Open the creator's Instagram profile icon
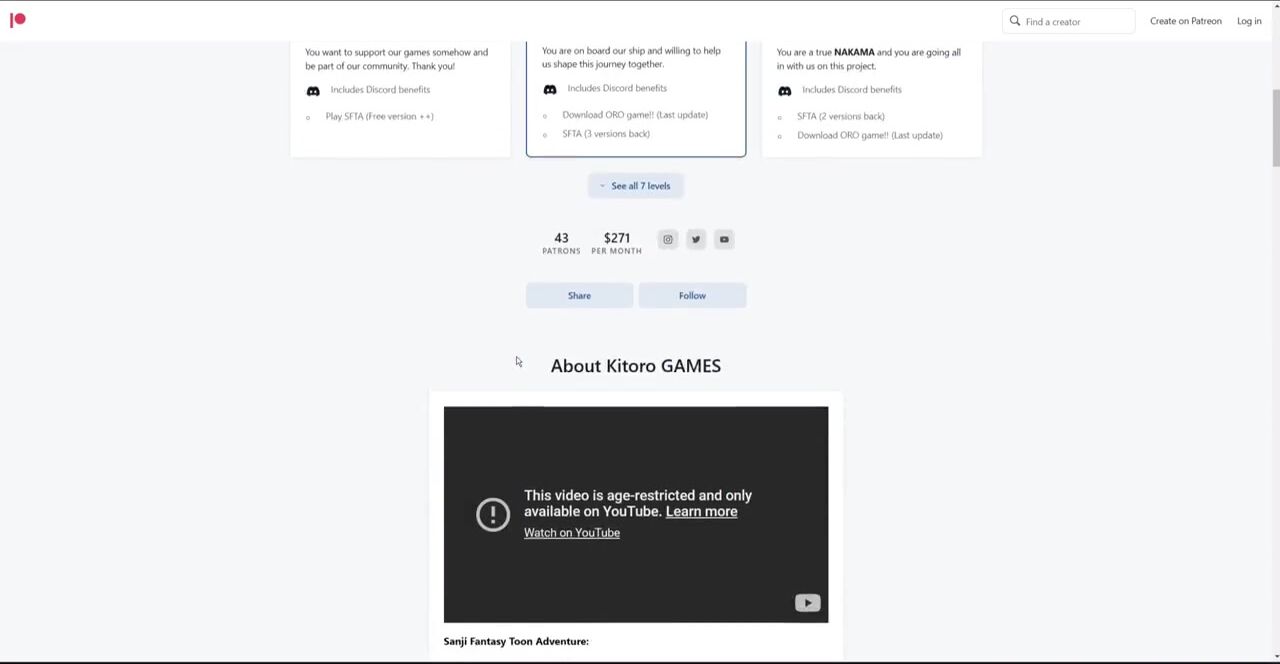The image size is (1280, 664). [668, 239]
